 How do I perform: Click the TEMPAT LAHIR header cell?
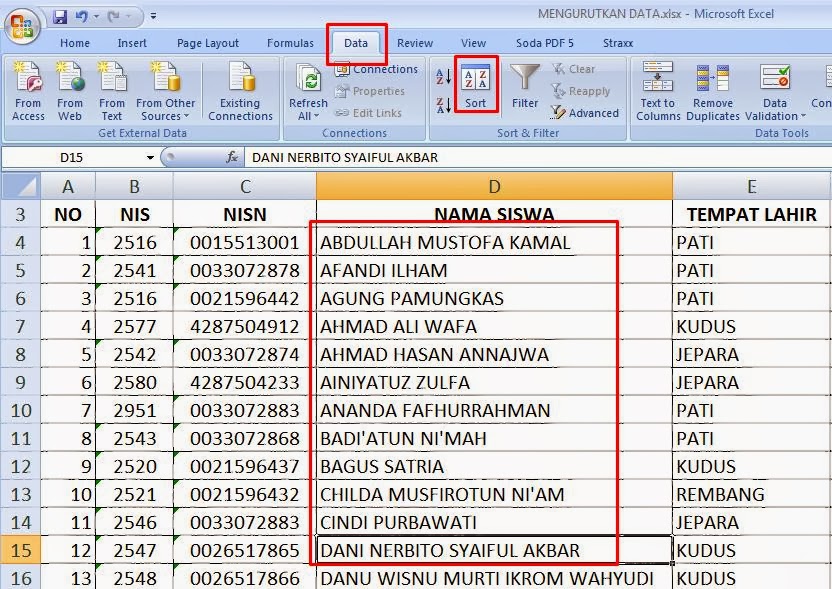751,214
